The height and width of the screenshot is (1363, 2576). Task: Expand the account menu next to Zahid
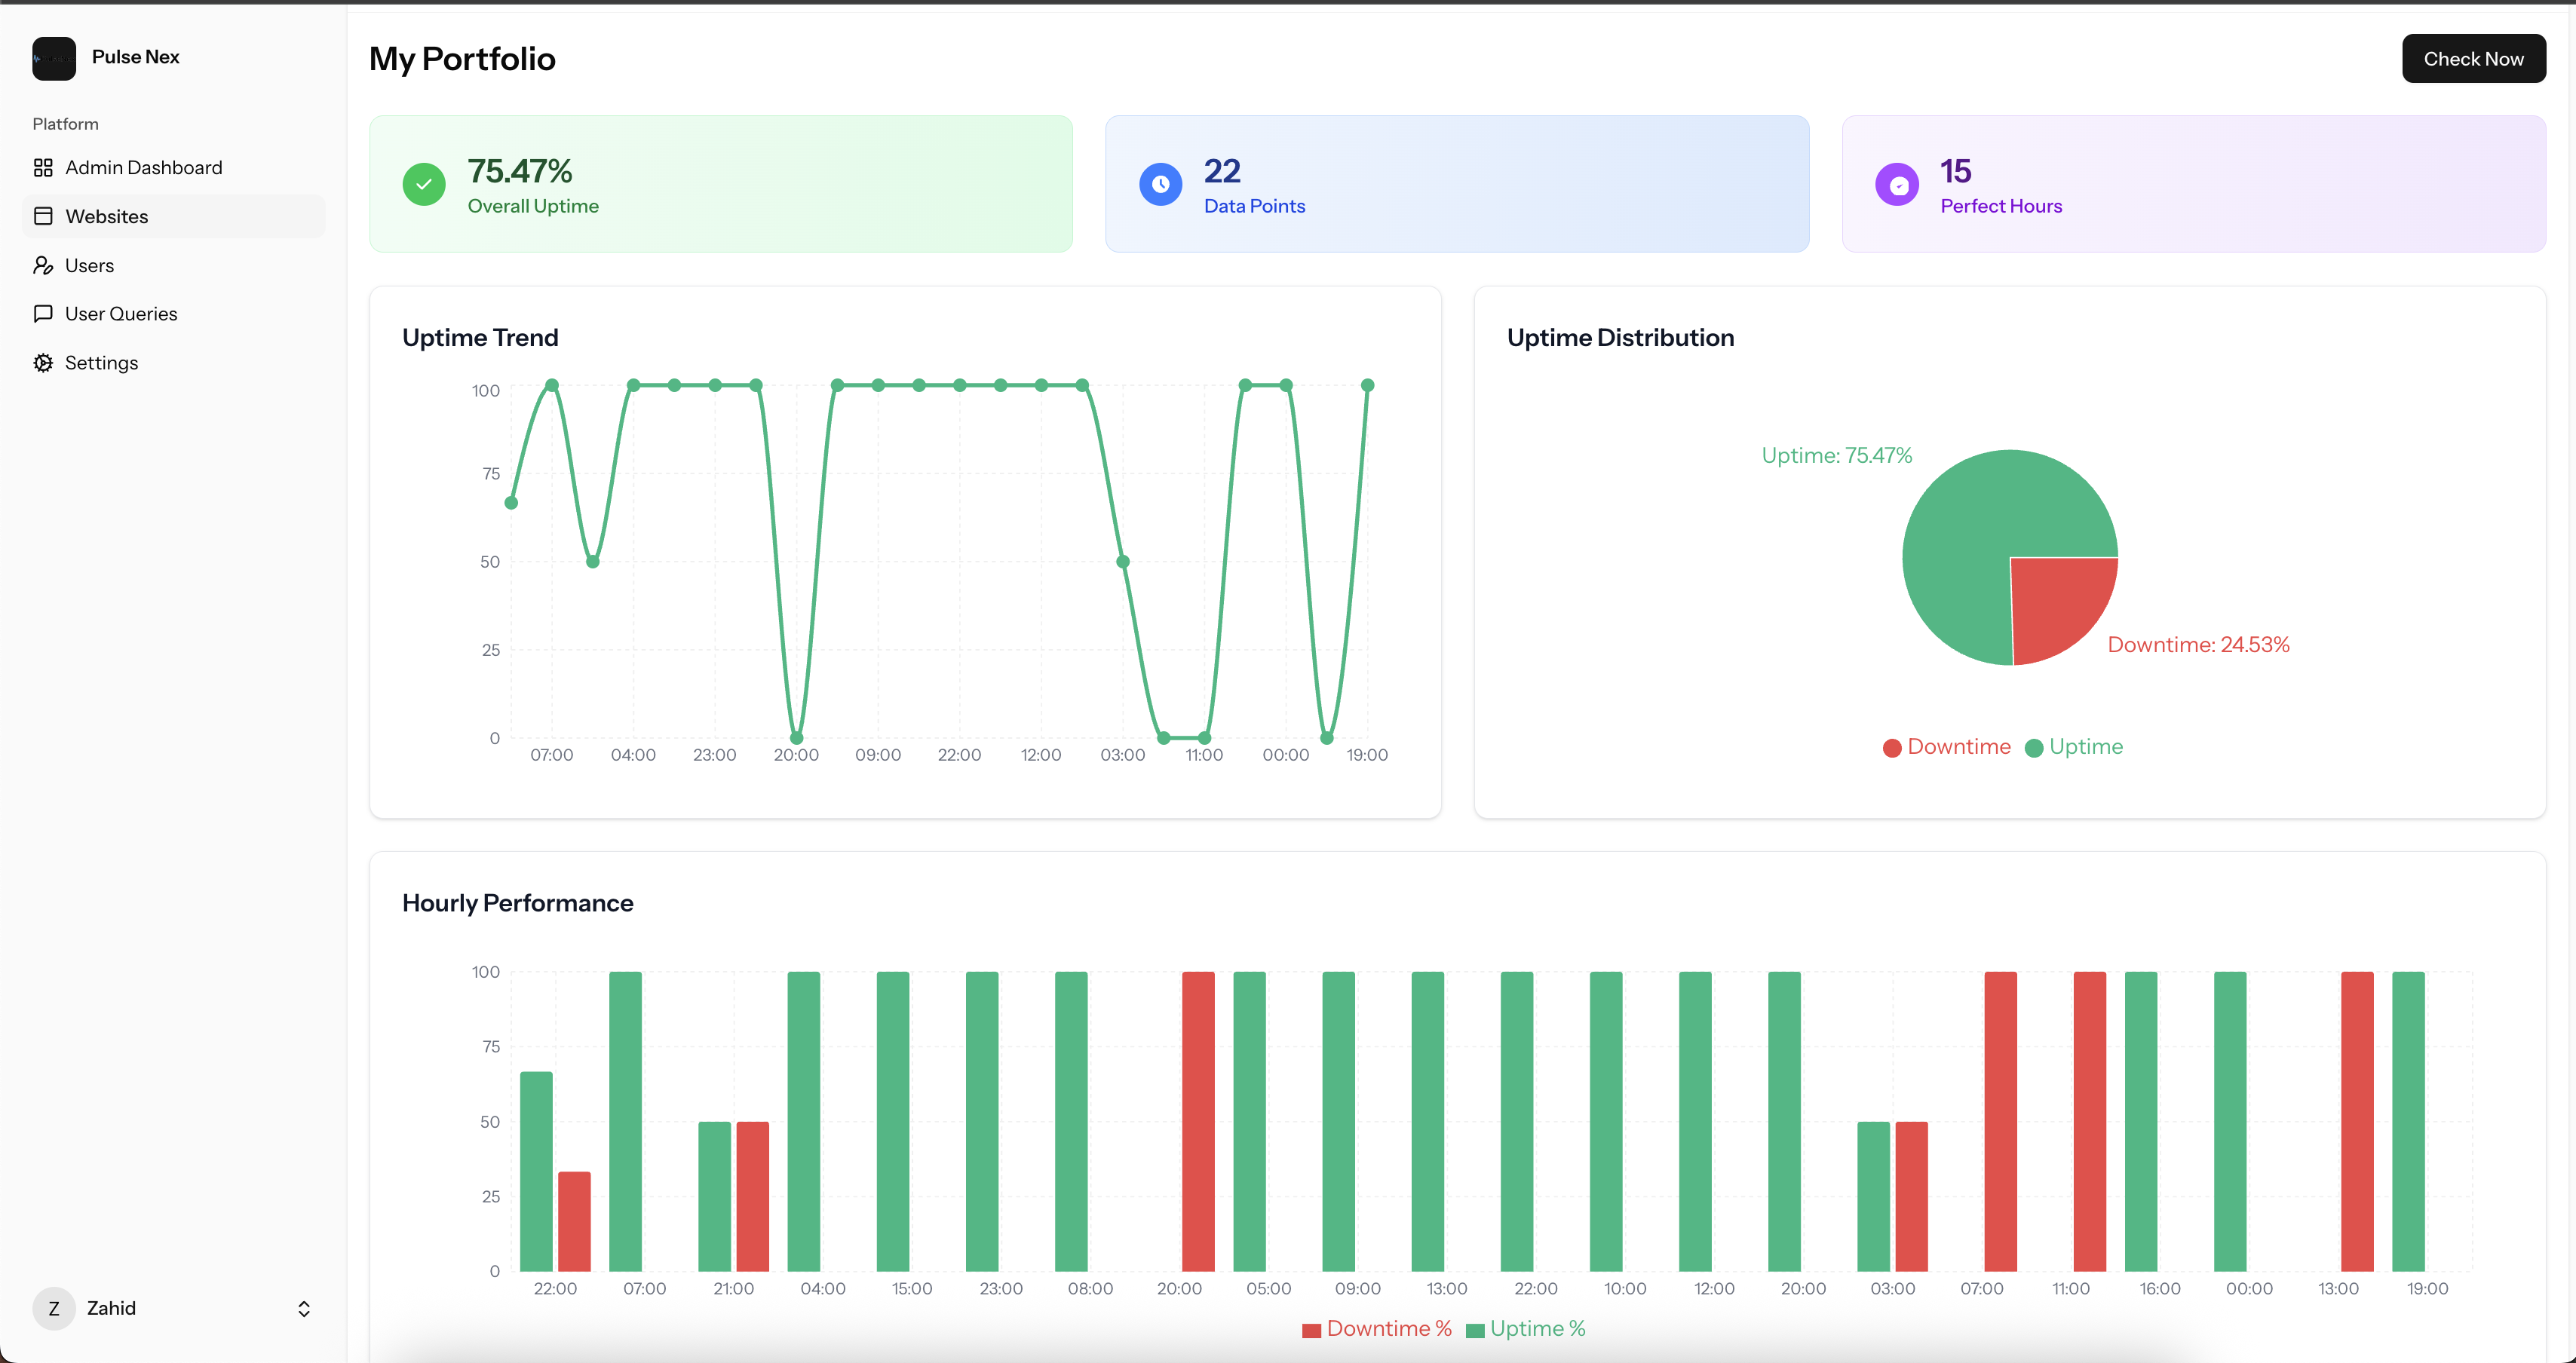pos(303,1308)
